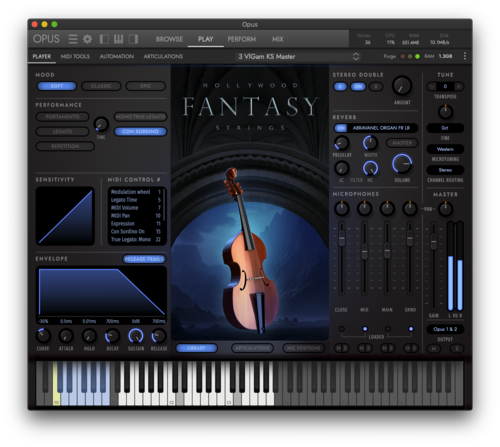Open the Stereo channel routing dropdown

(x=445, y=170)
